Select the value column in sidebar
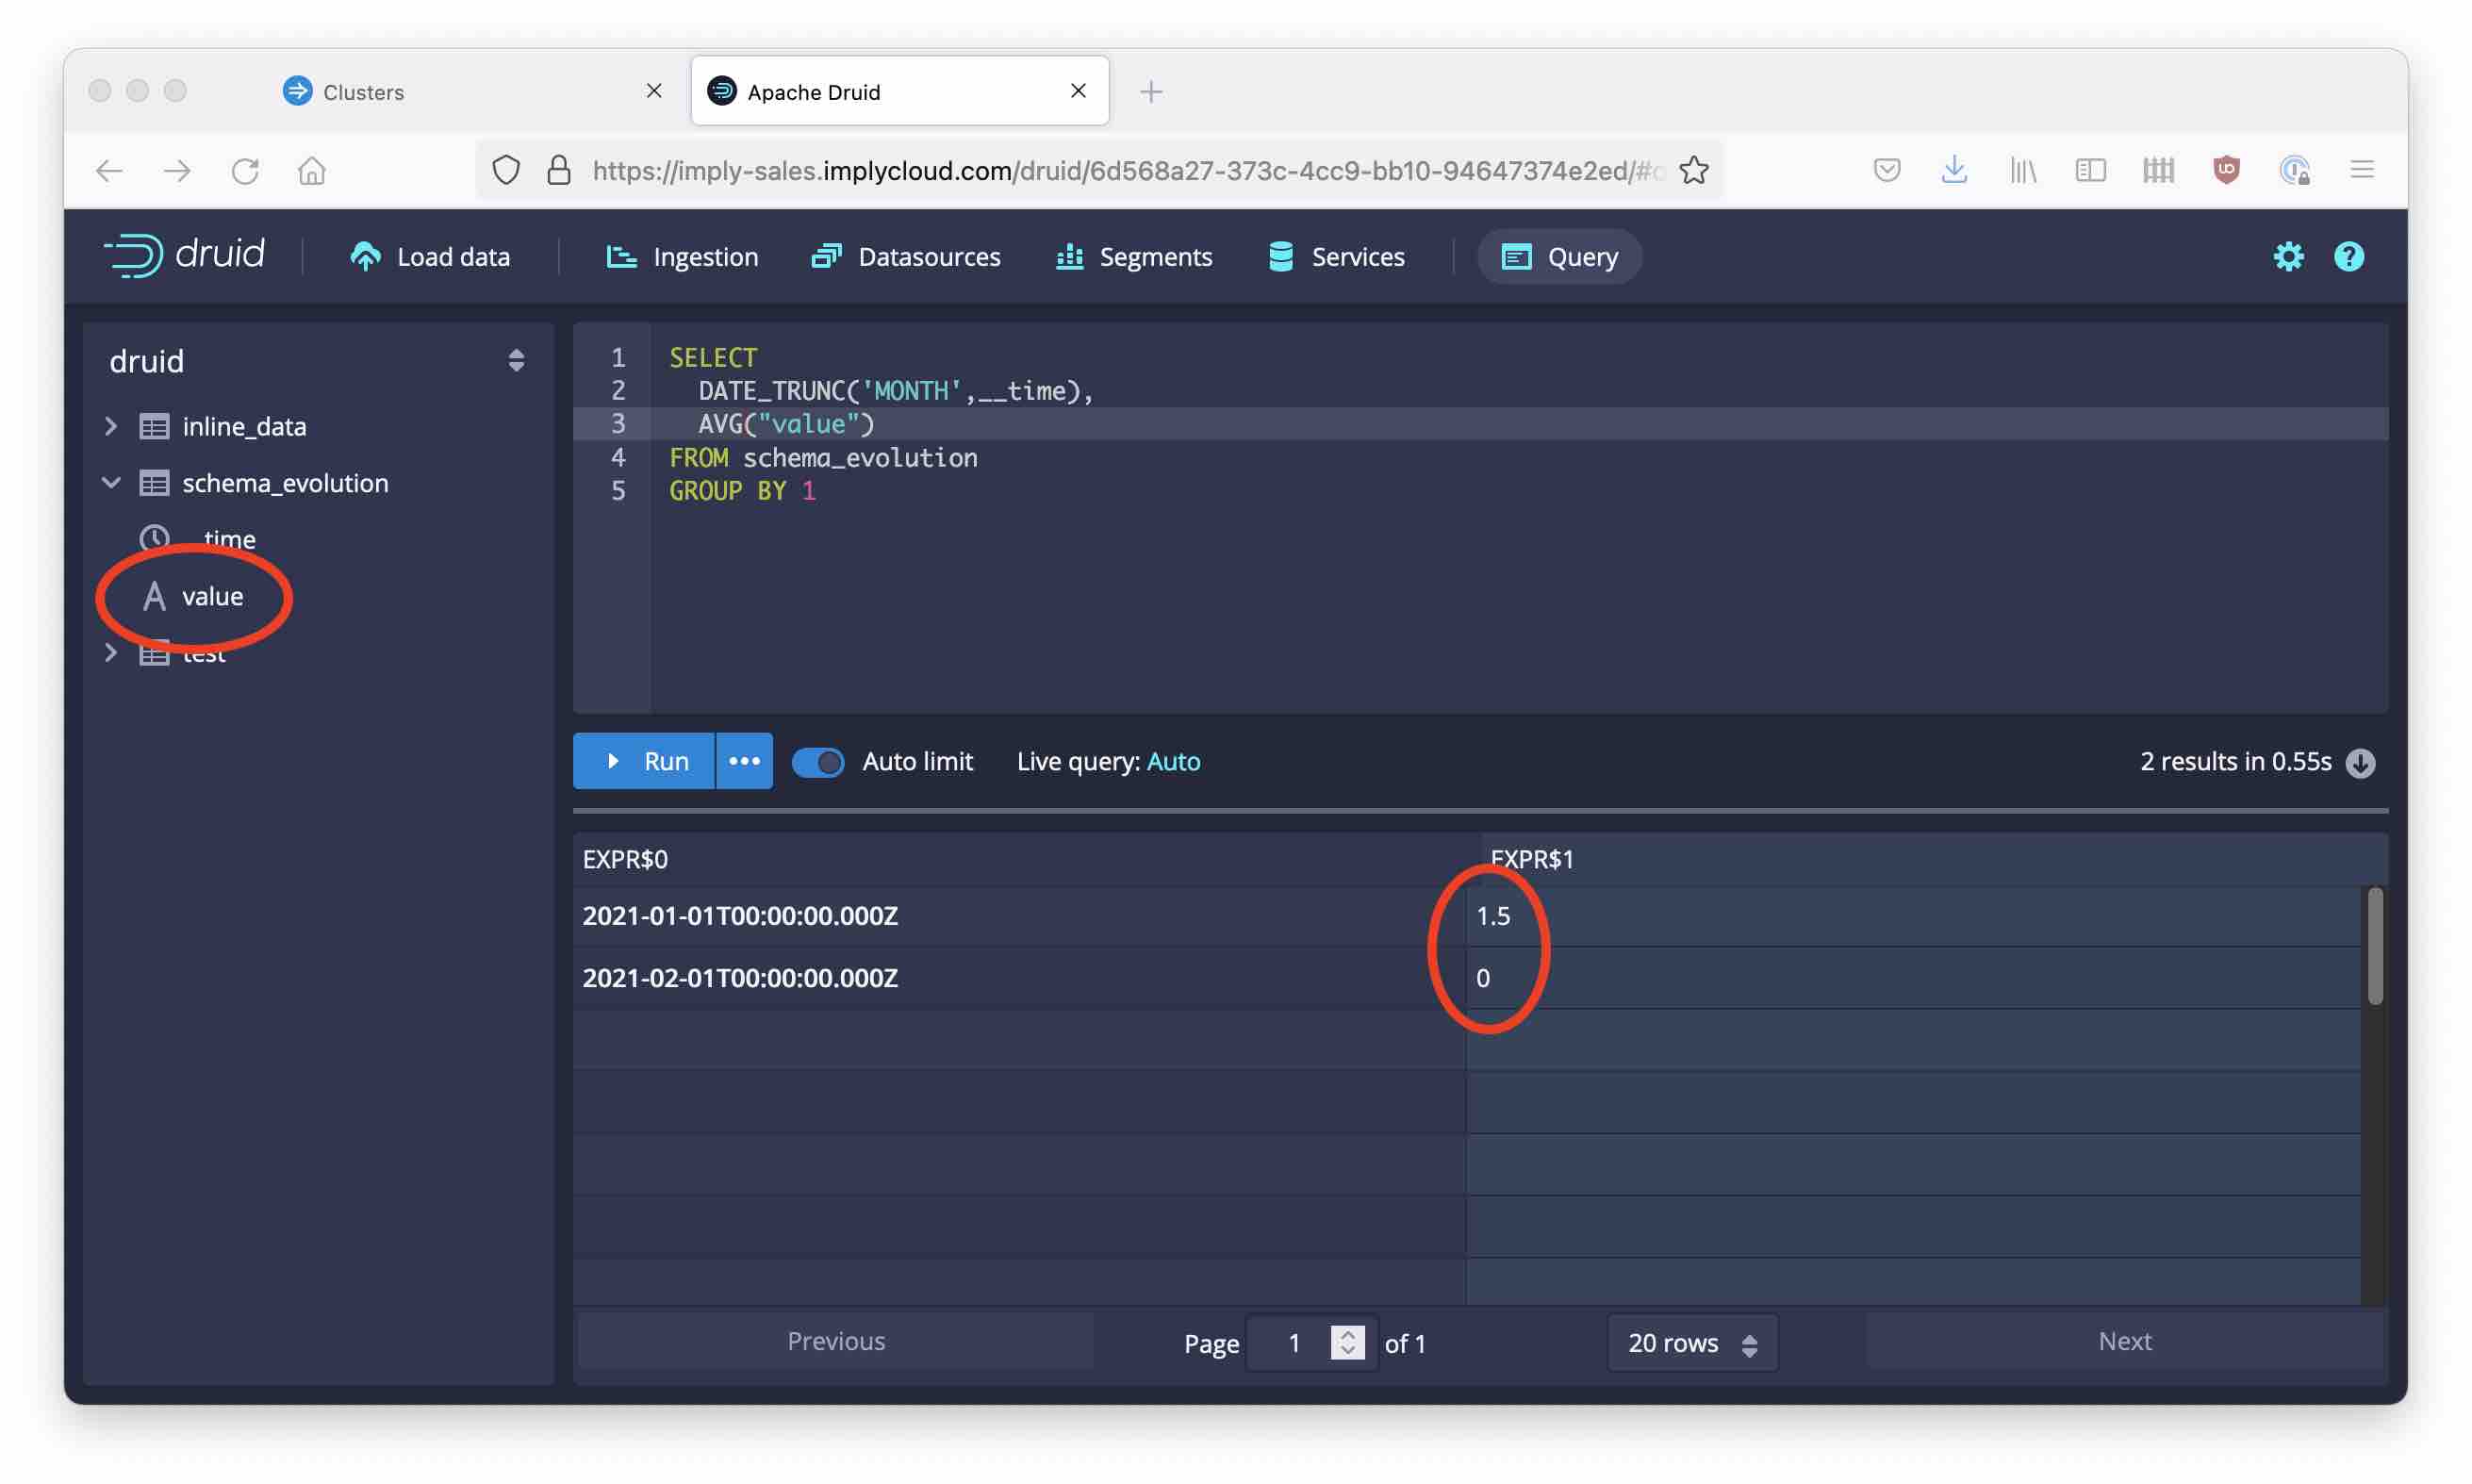 (212, 594)
